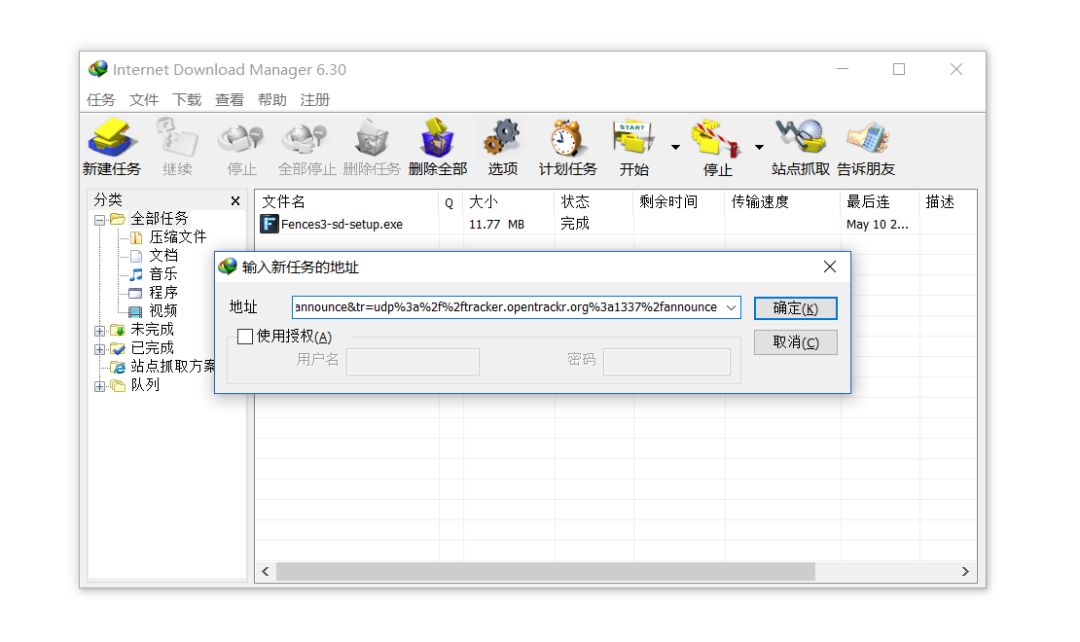Image resolution: width=1080 pixels, height=642 pixels.
Task: Sort by 传输速度 column header
Action: pos(782,202)
